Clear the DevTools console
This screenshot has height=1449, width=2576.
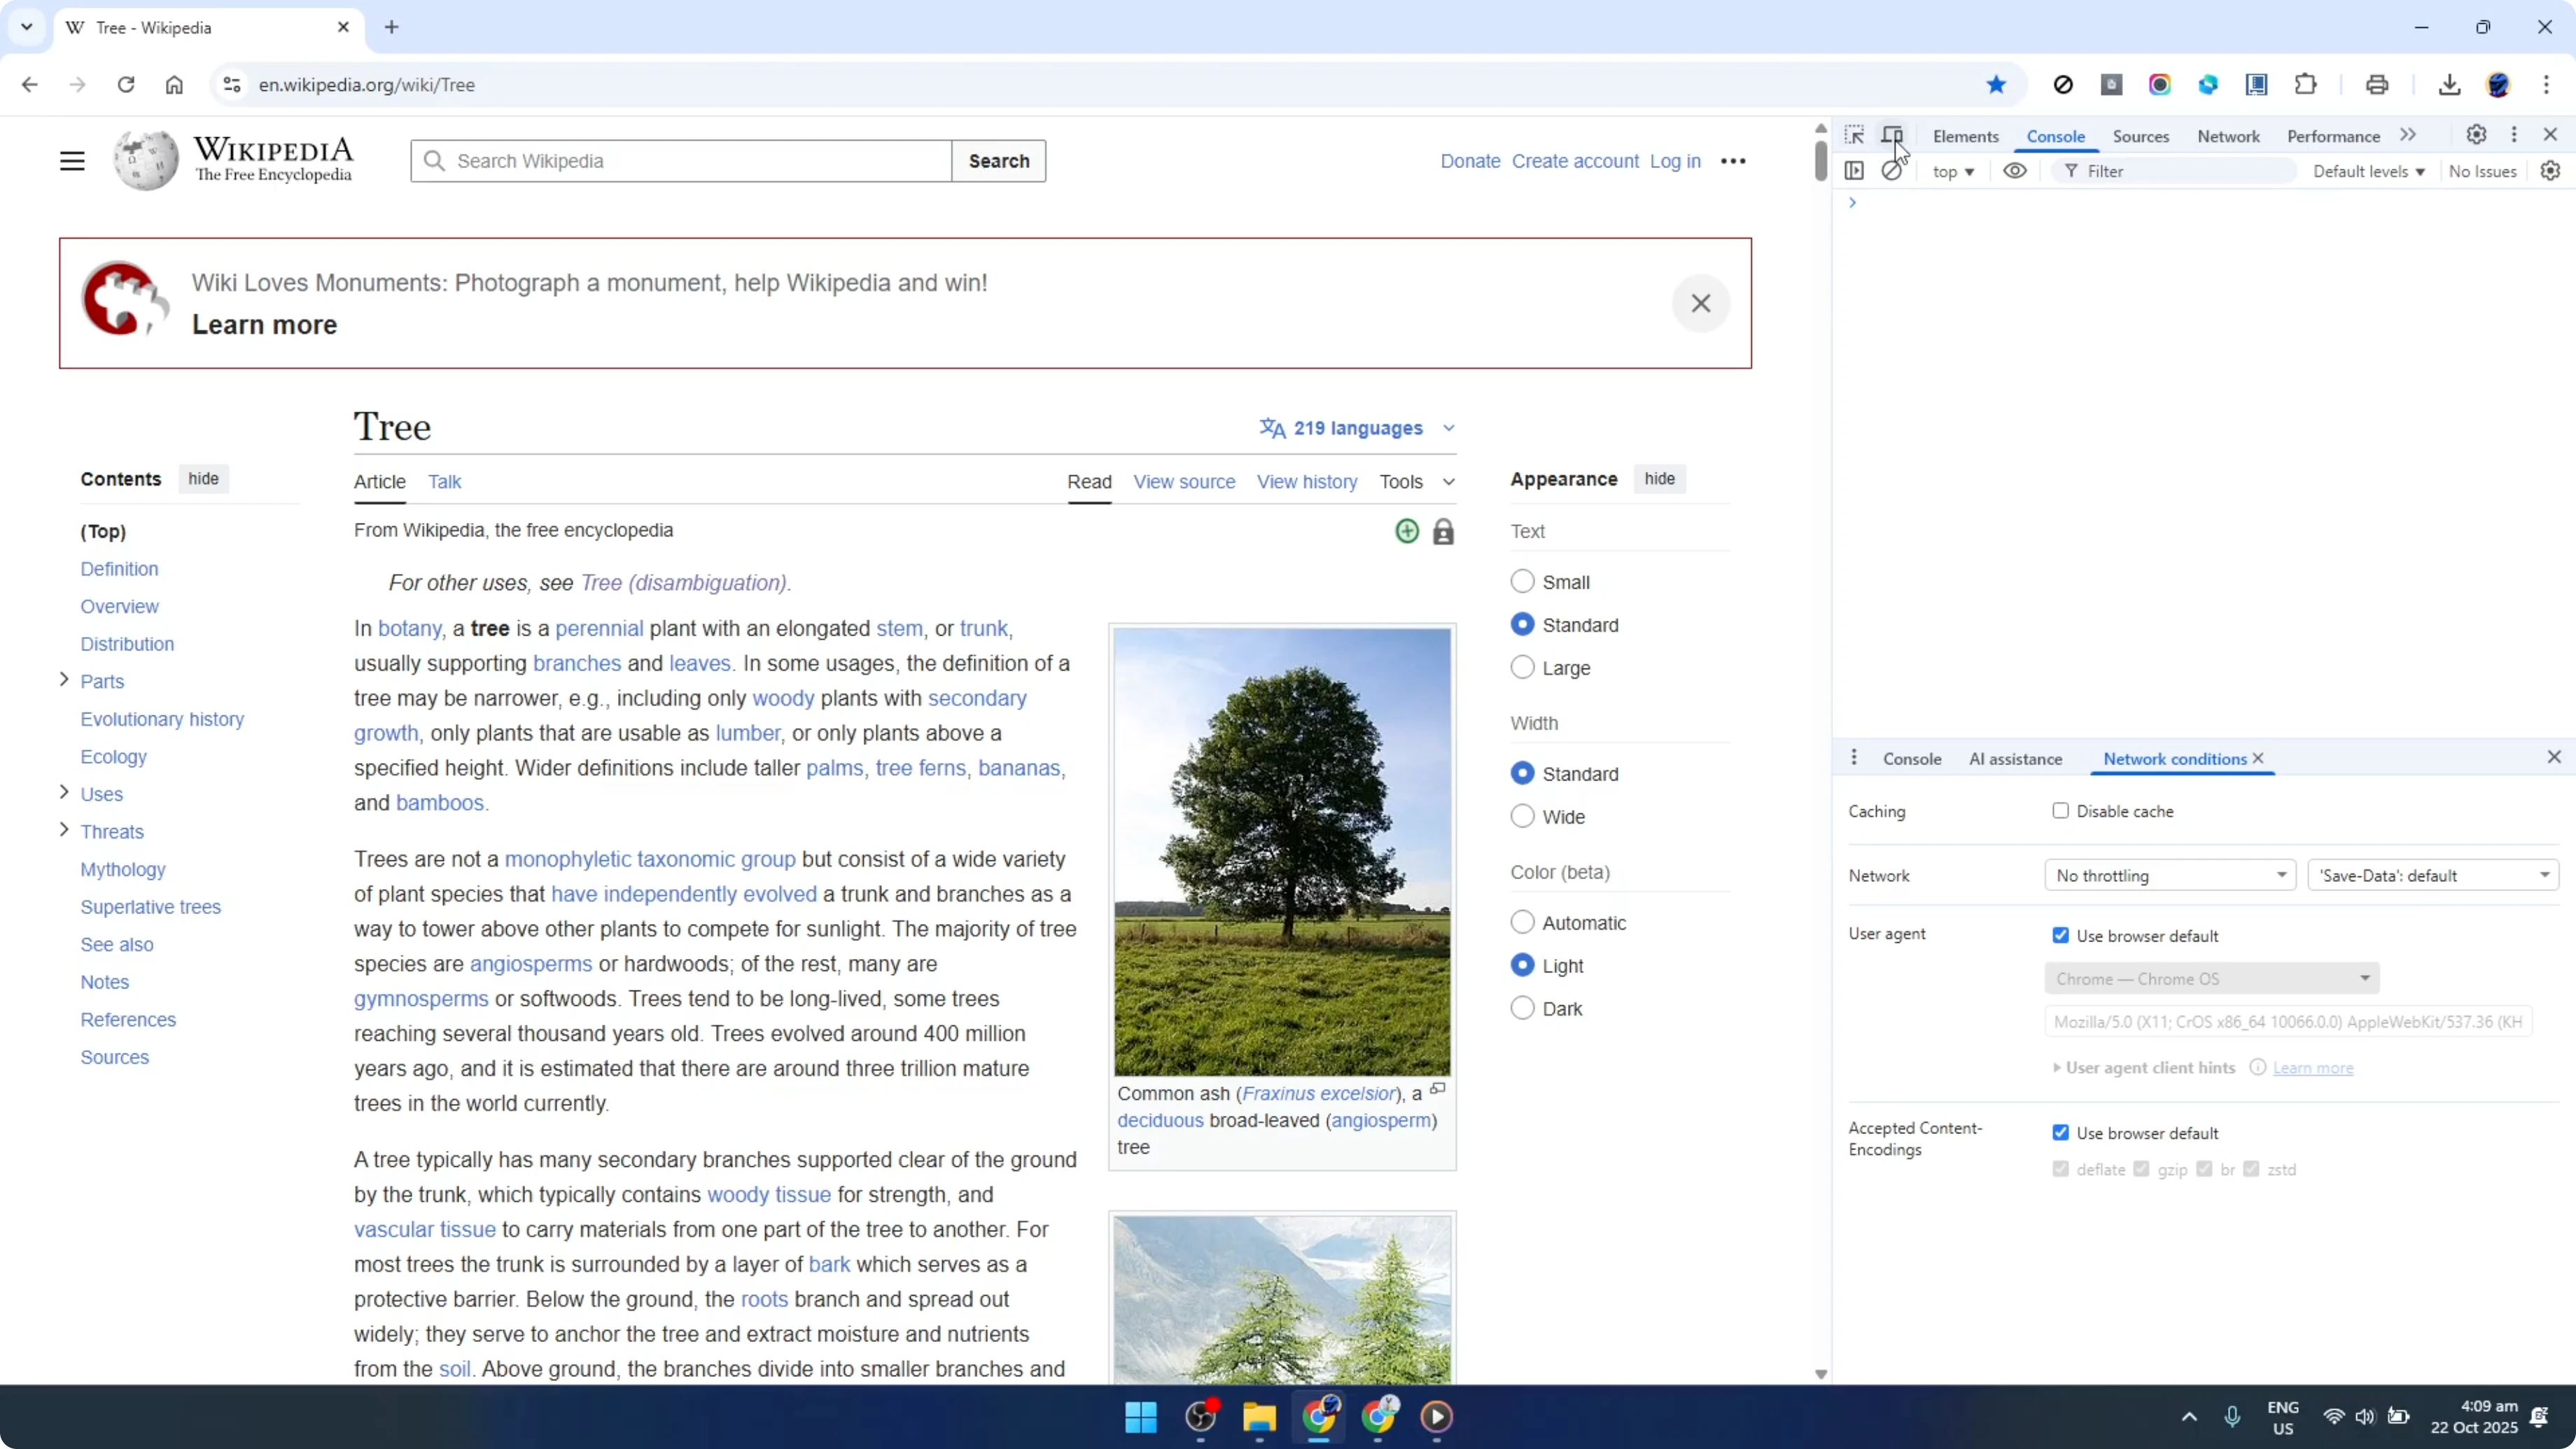pyautogui.click(x=1893, y=170)
